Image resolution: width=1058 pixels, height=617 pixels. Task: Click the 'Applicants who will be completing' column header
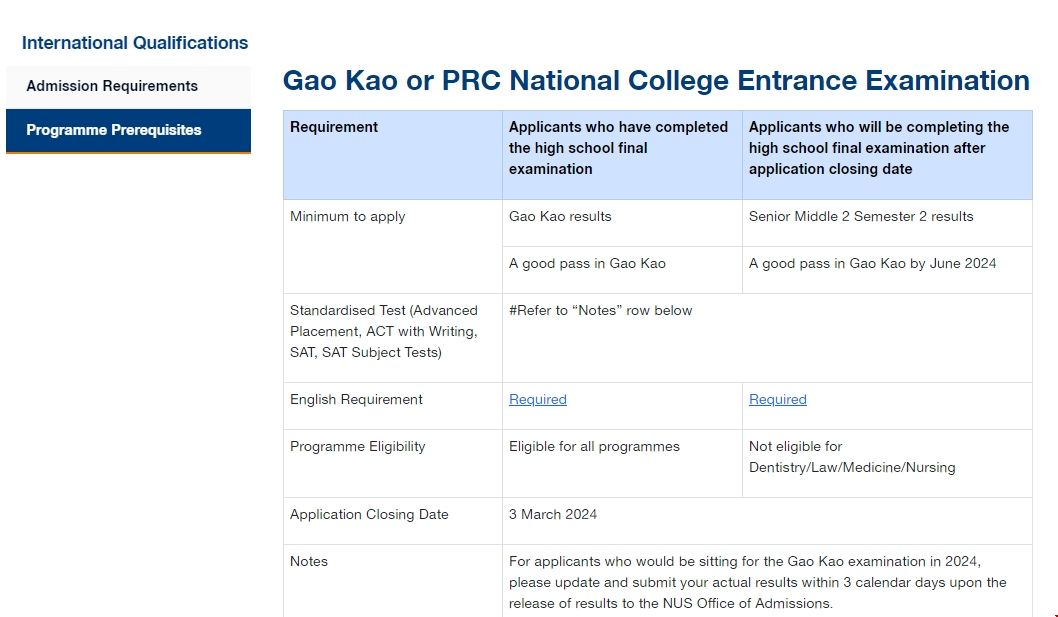point(879,148)
